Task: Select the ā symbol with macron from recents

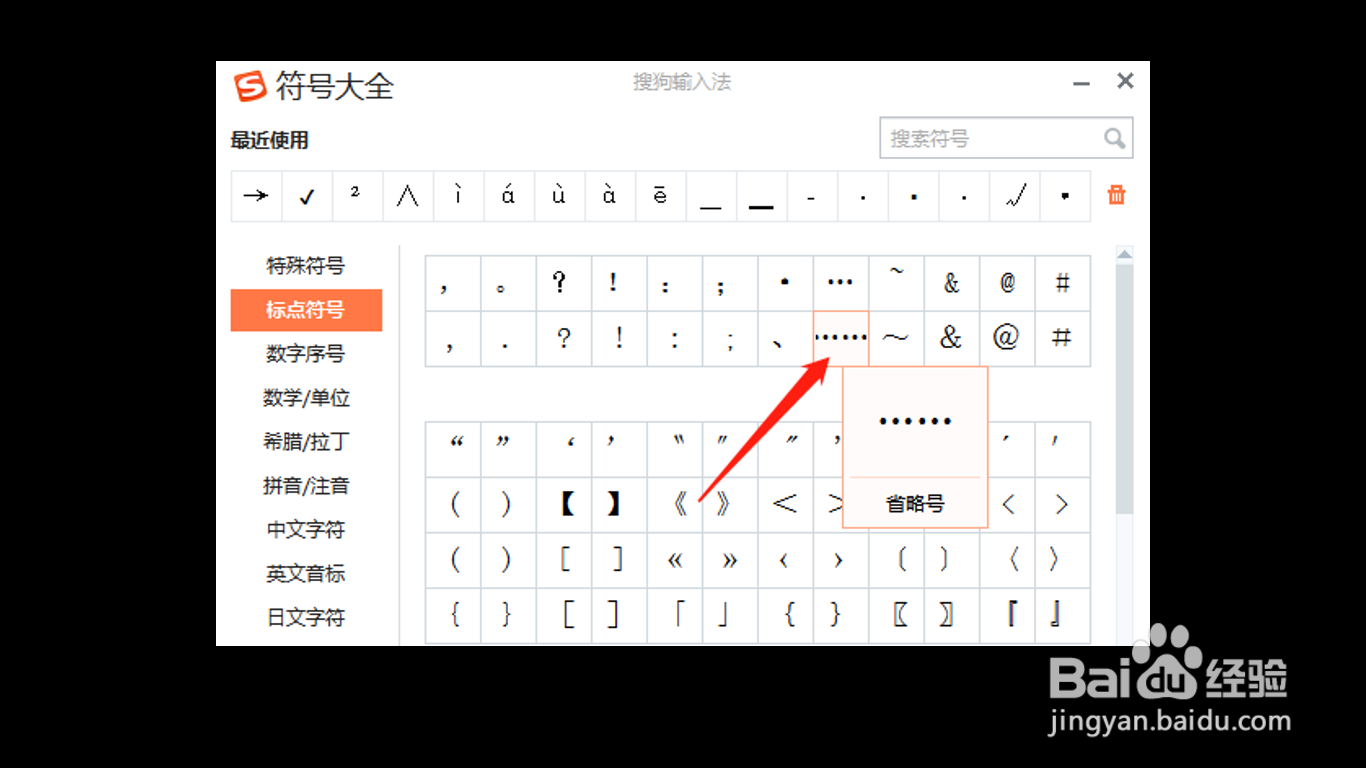Action: (660, 196)
